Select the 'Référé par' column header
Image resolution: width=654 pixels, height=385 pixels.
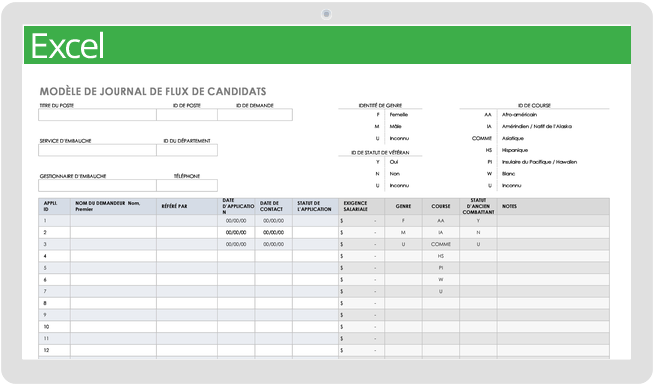(187, 206)
